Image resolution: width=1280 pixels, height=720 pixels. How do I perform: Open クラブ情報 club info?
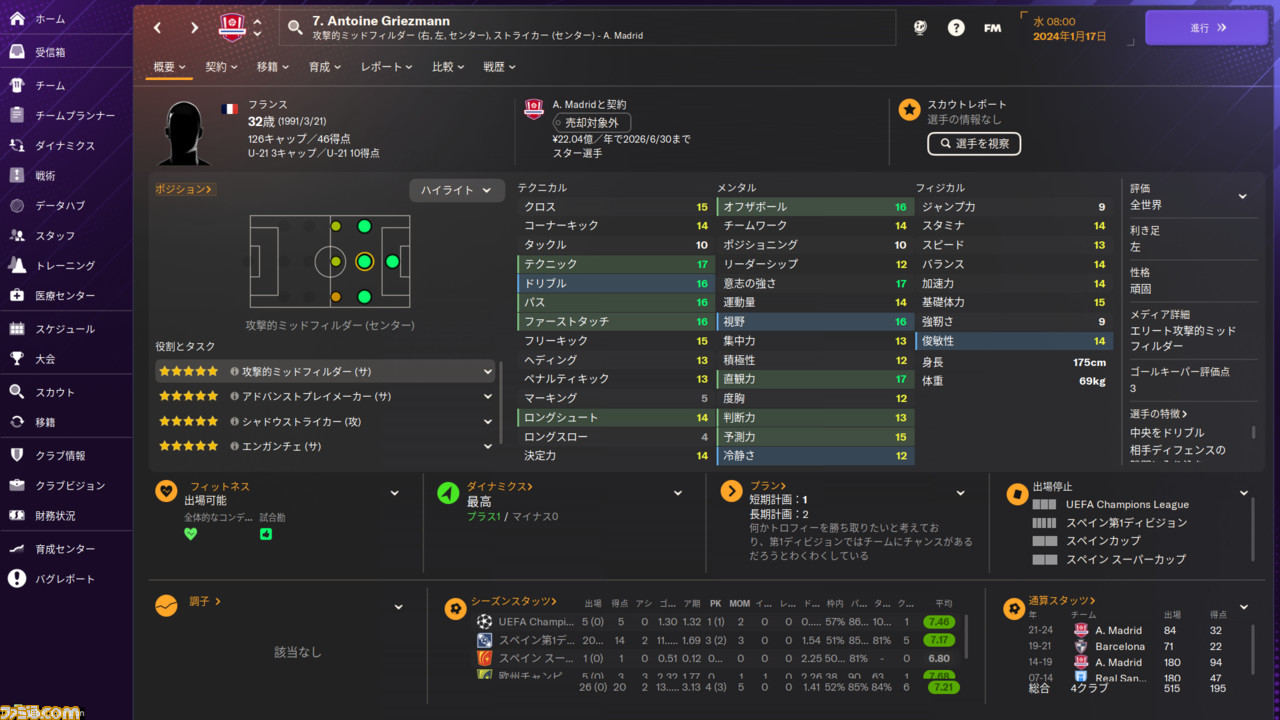click(66, 455)
